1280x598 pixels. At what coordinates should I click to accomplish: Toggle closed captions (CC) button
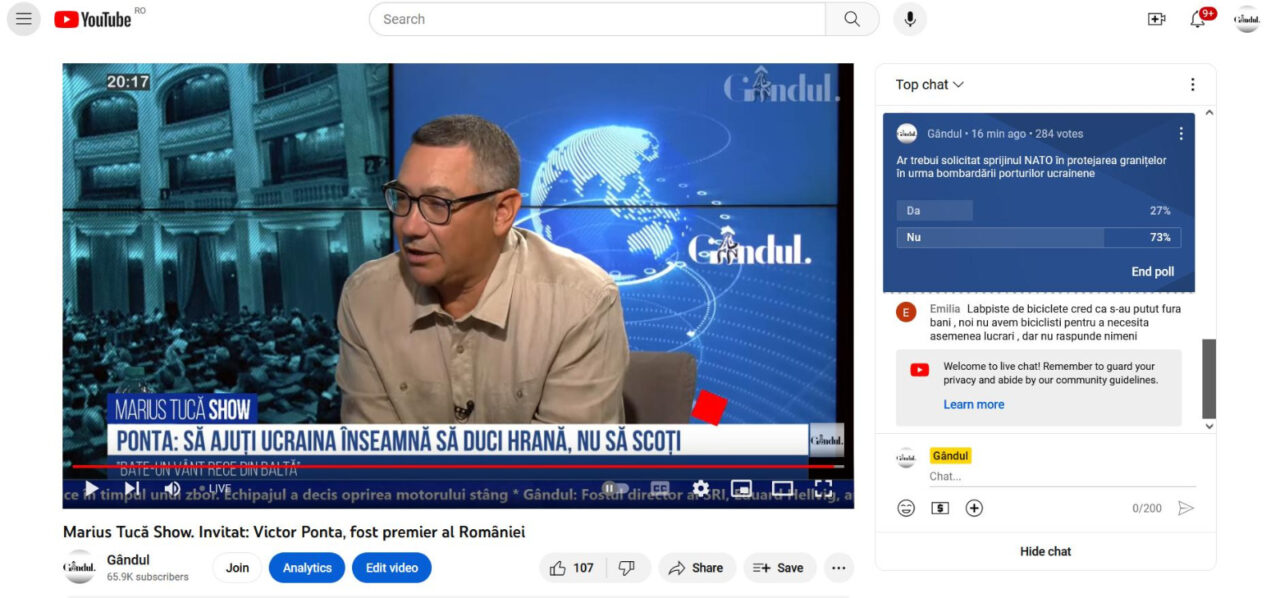660,488
